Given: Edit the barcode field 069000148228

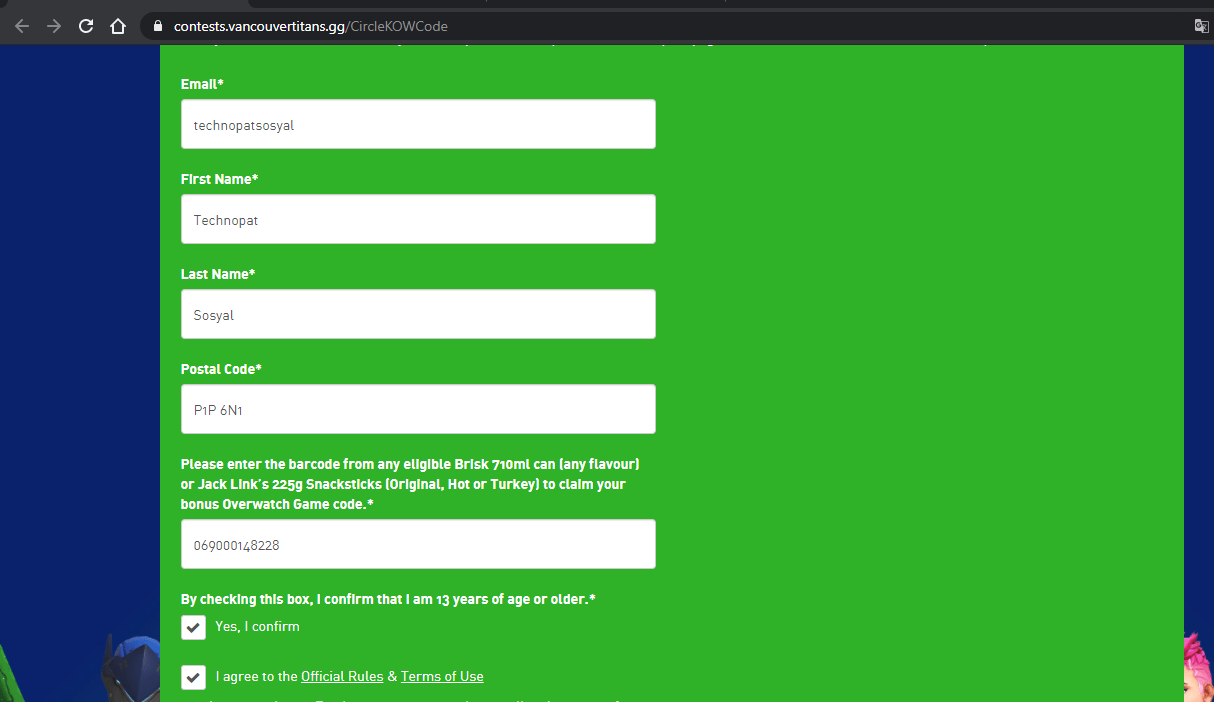Looking at the screenshot, I should tap(418, 544).
